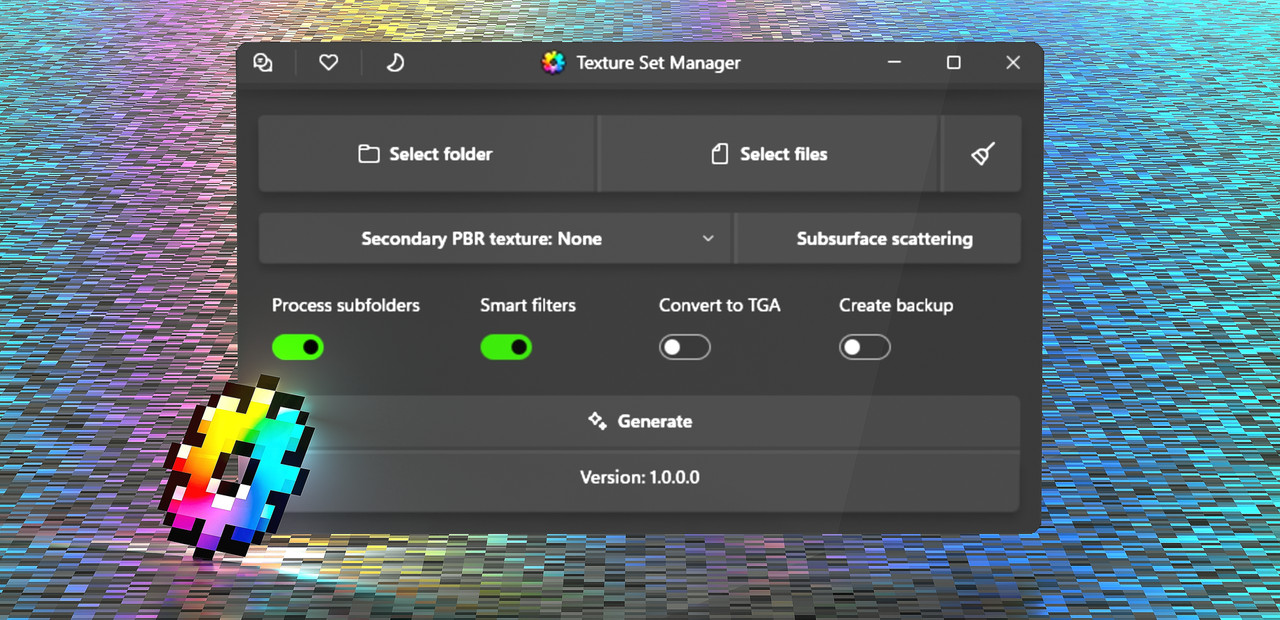
Task: Click the heart icon in the title bar
Action: [x=328, y=62]
